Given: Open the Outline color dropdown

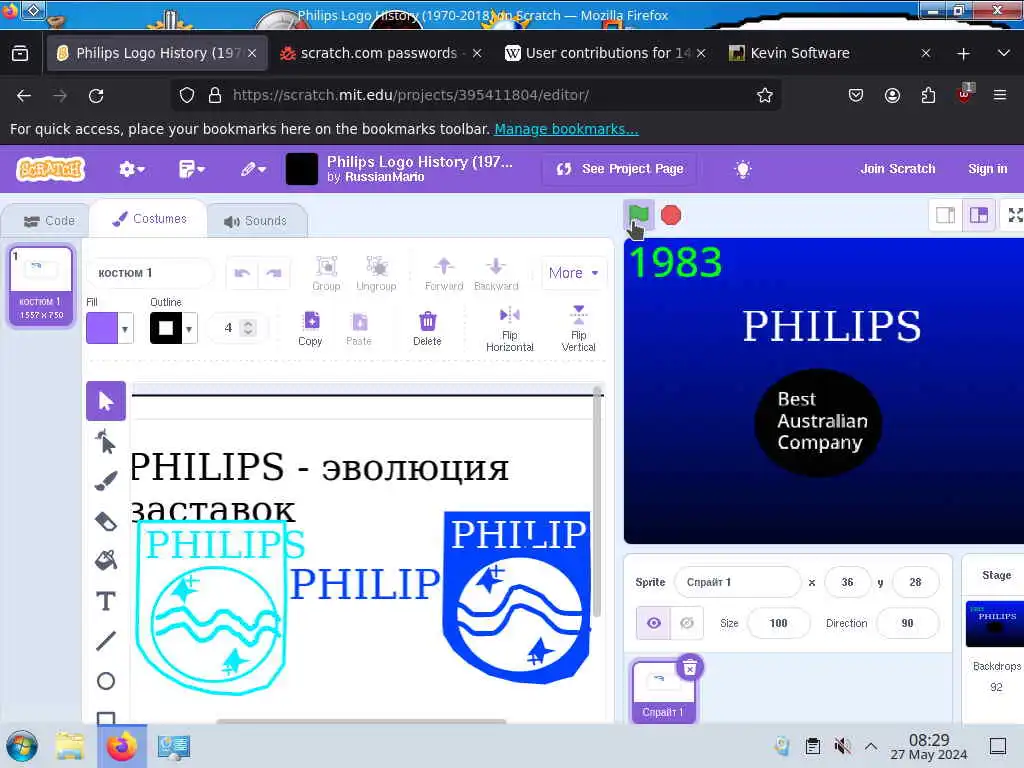Looking at the screenshot, I should tap(189, 328).
